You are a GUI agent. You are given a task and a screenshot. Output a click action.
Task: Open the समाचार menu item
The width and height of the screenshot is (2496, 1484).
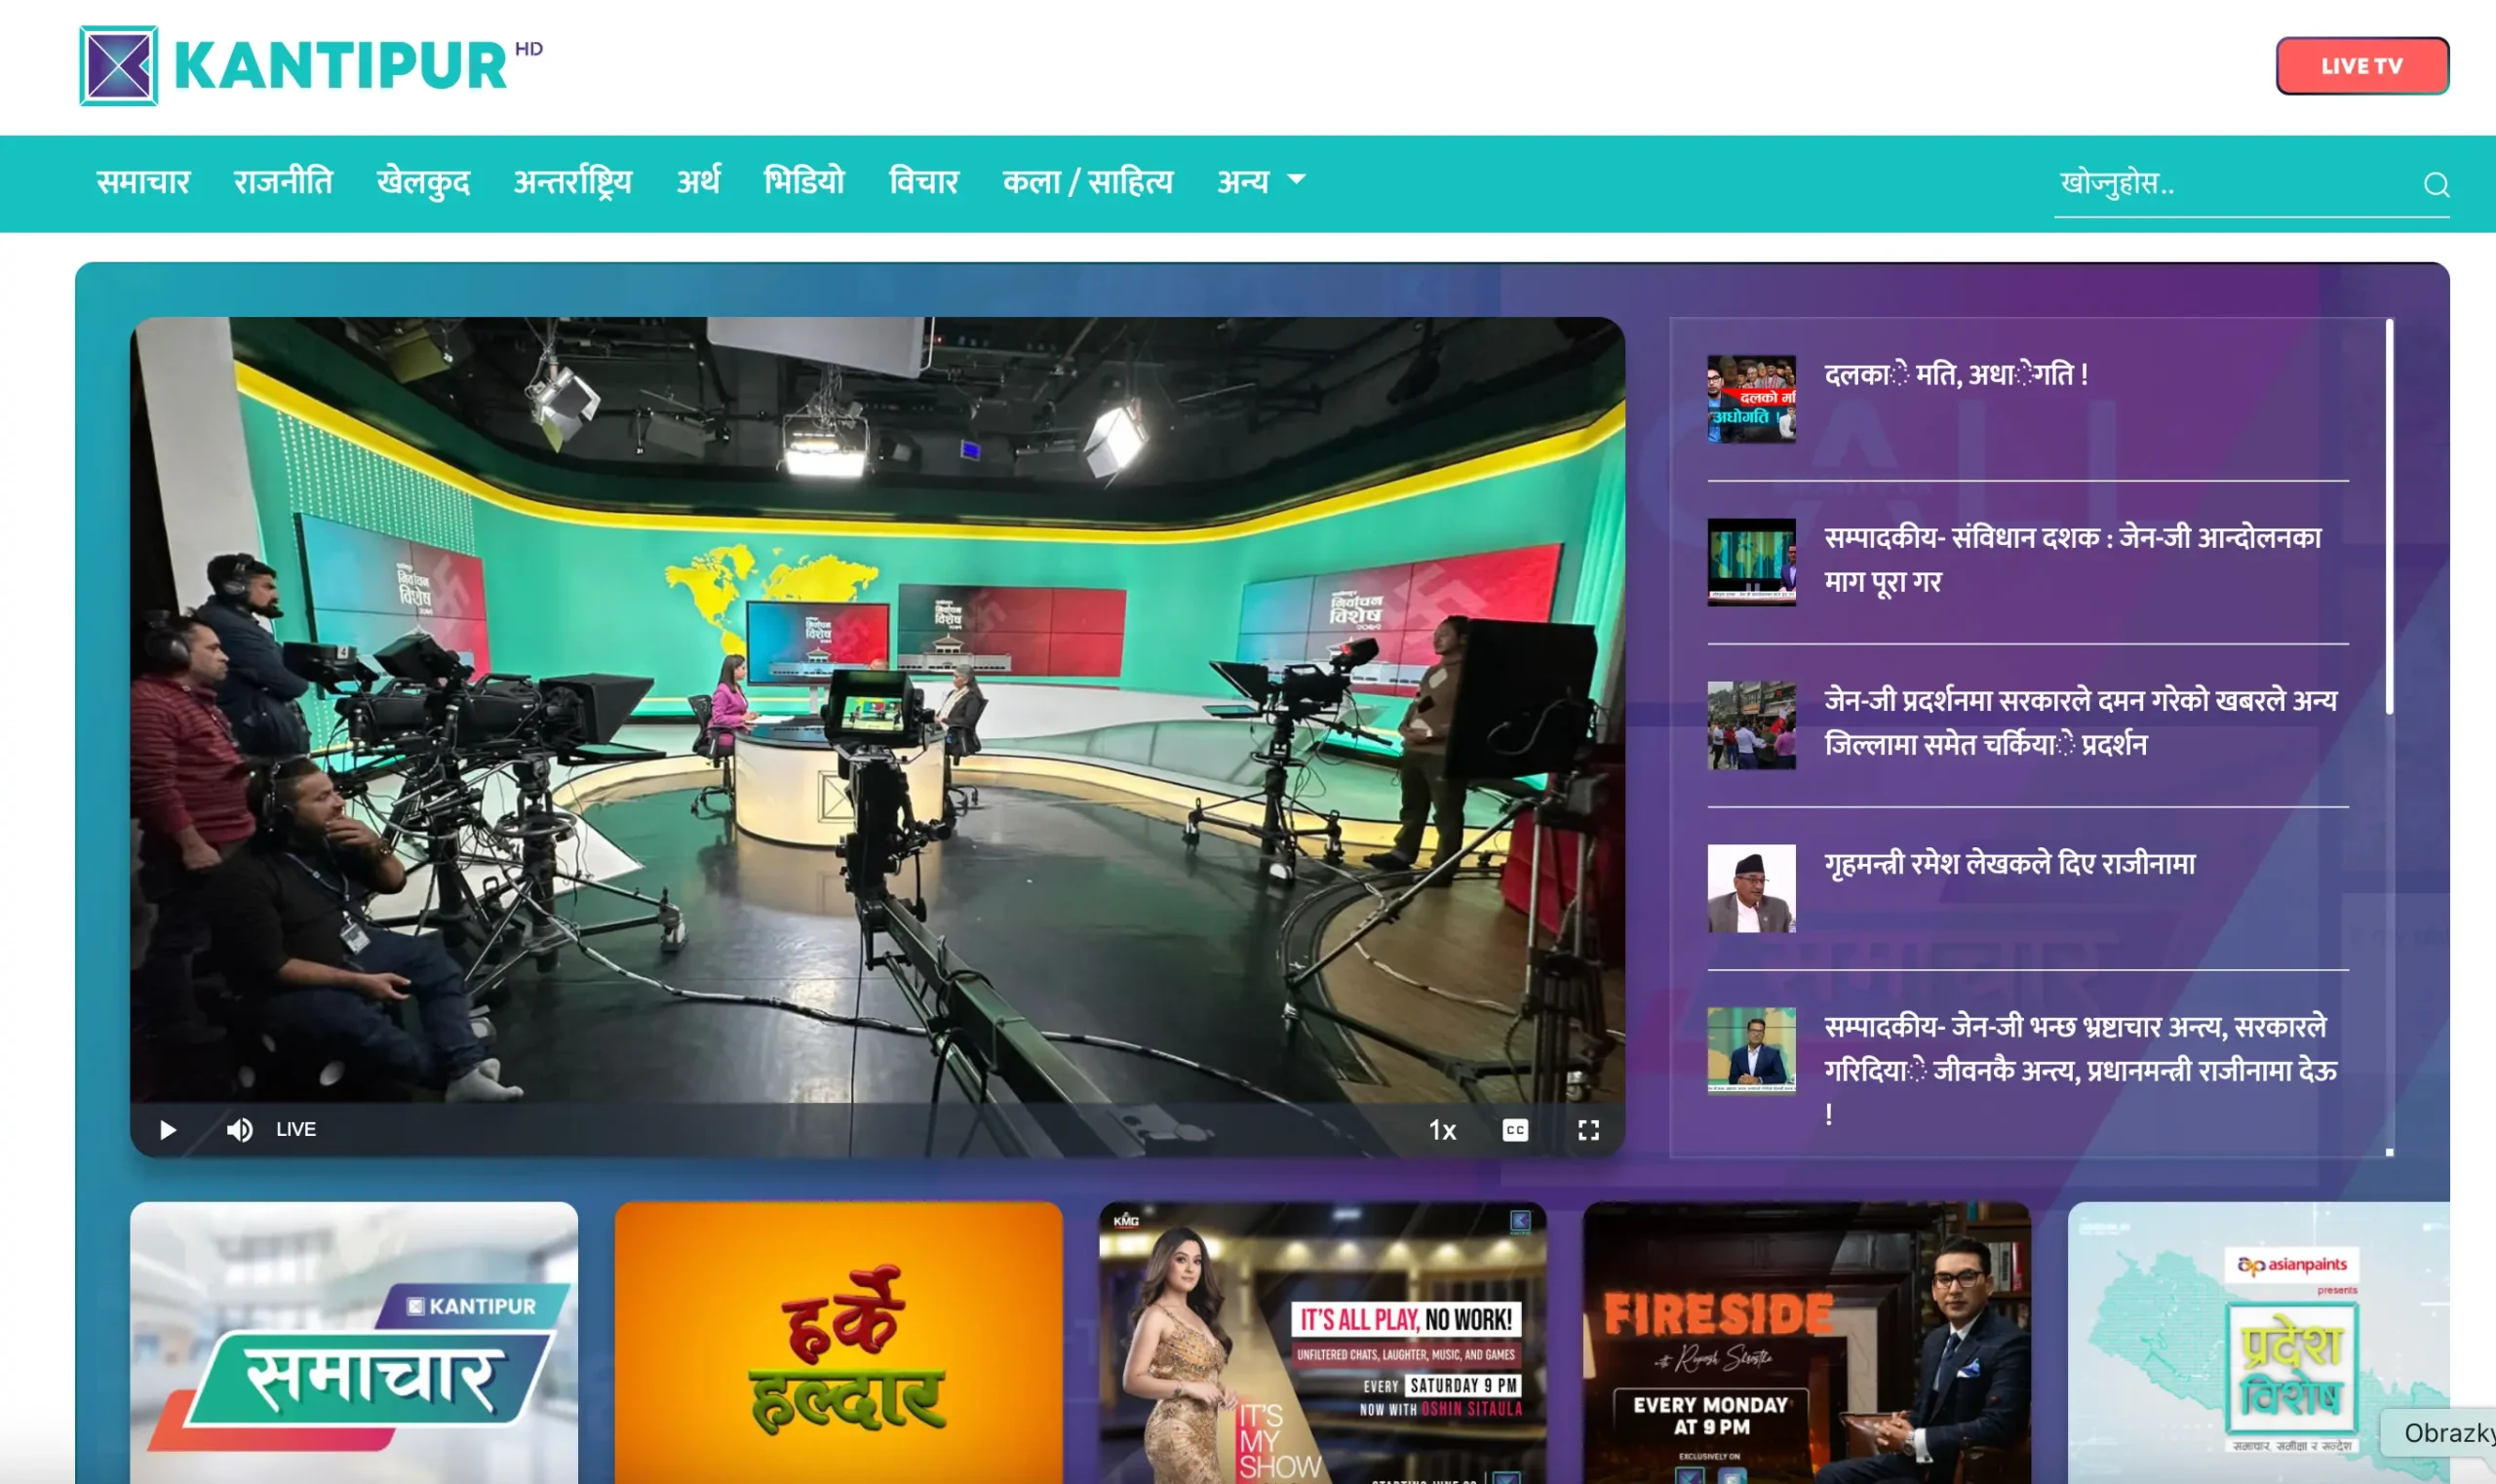143,182
